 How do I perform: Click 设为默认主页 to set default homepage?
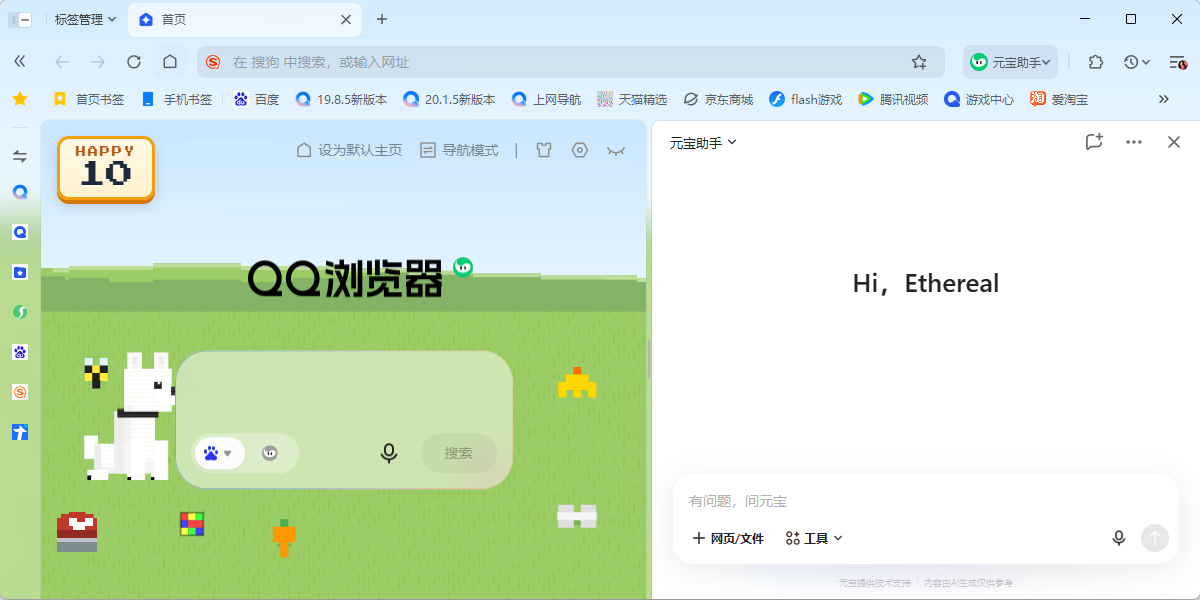point(349,150)
